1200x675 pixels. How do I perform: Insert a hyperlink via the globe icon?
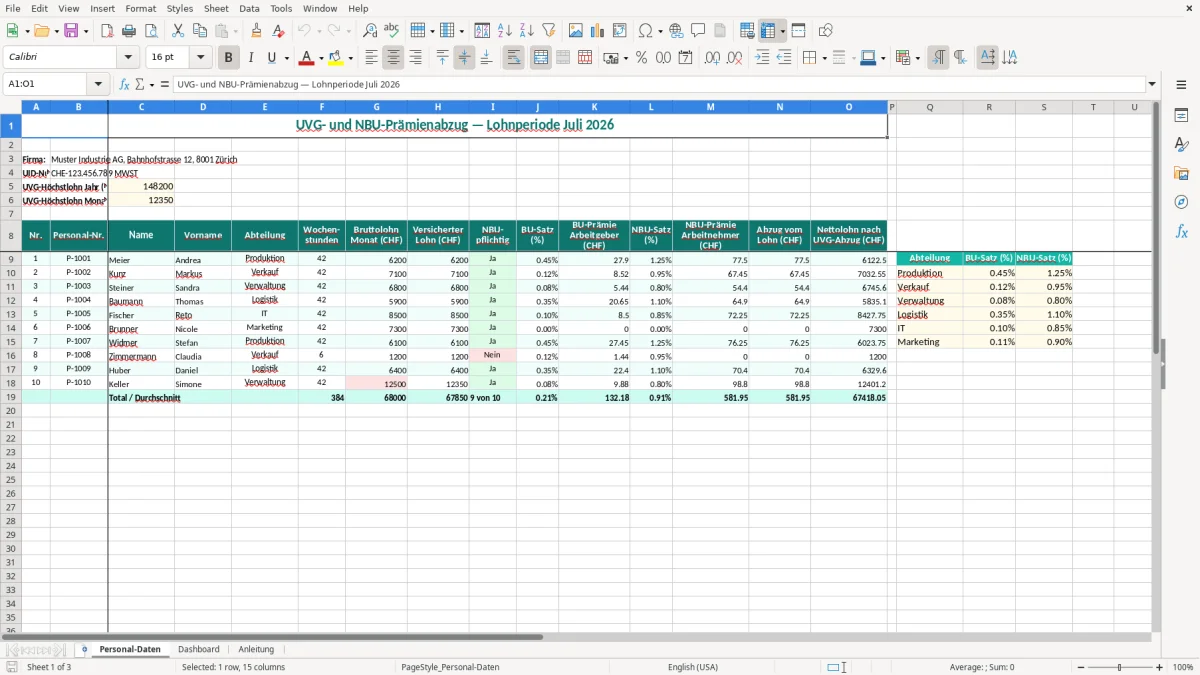(676, 31)
